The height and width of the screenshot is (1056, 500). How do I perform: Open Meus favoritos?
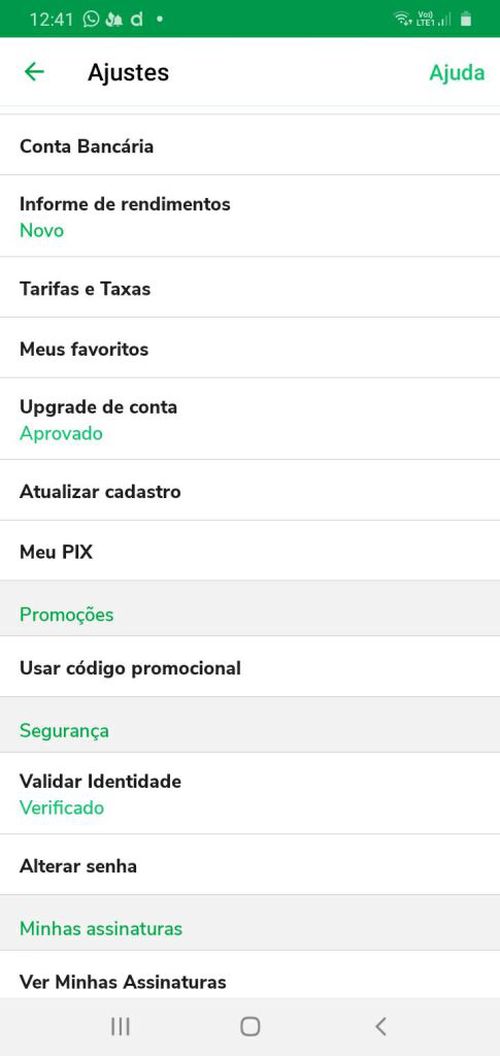[250, 348]
